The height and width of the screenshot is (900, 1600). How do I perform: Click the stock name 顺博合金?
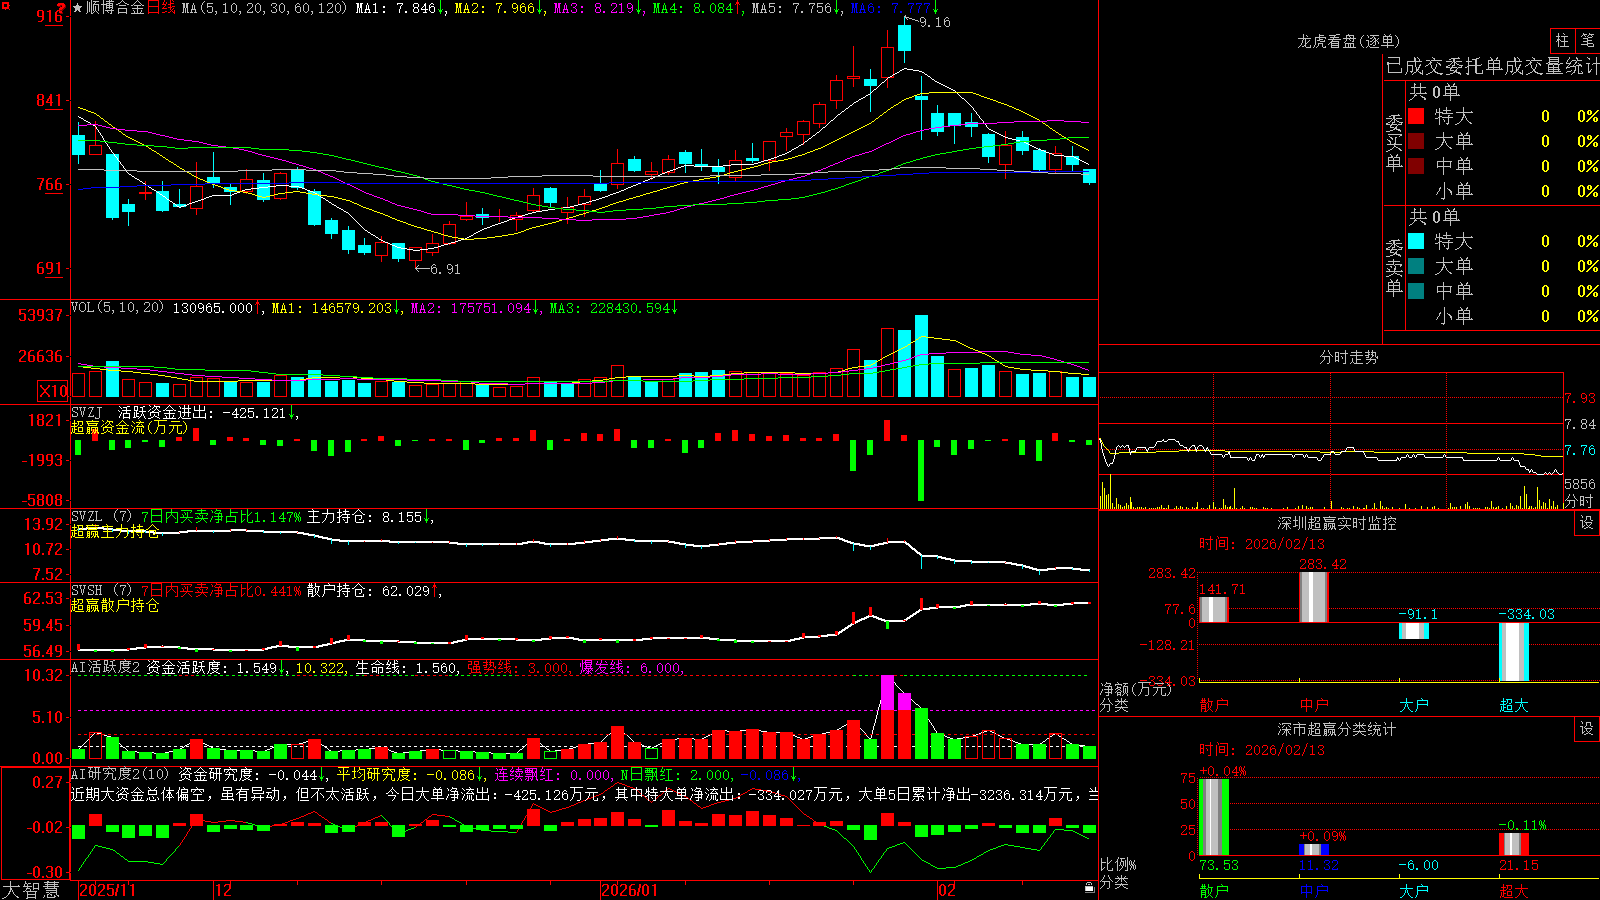click(x=115, y=8)
